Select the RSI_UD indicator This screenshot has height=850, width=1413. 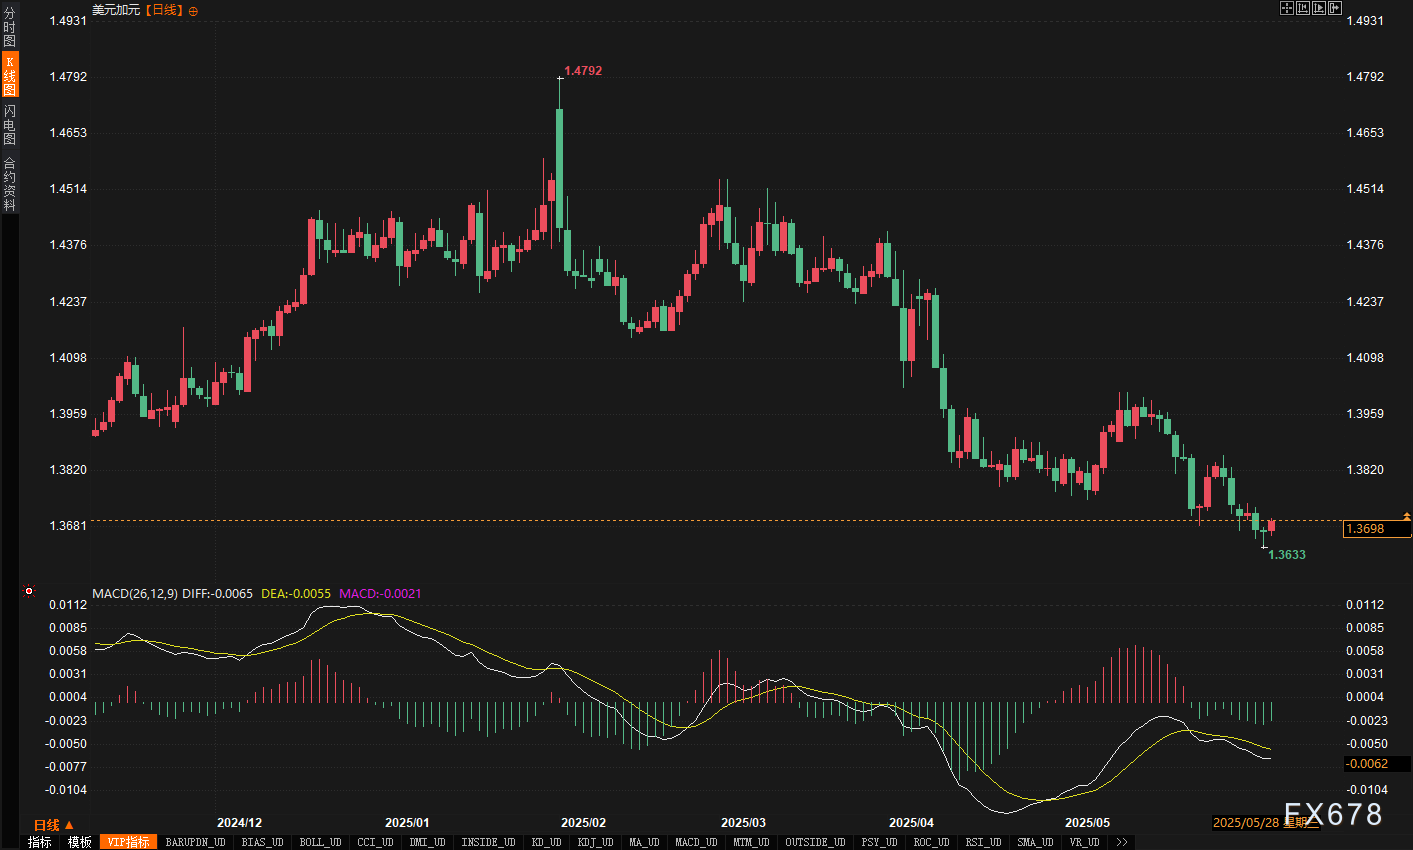pyautogui.click(x=982, y=842)
